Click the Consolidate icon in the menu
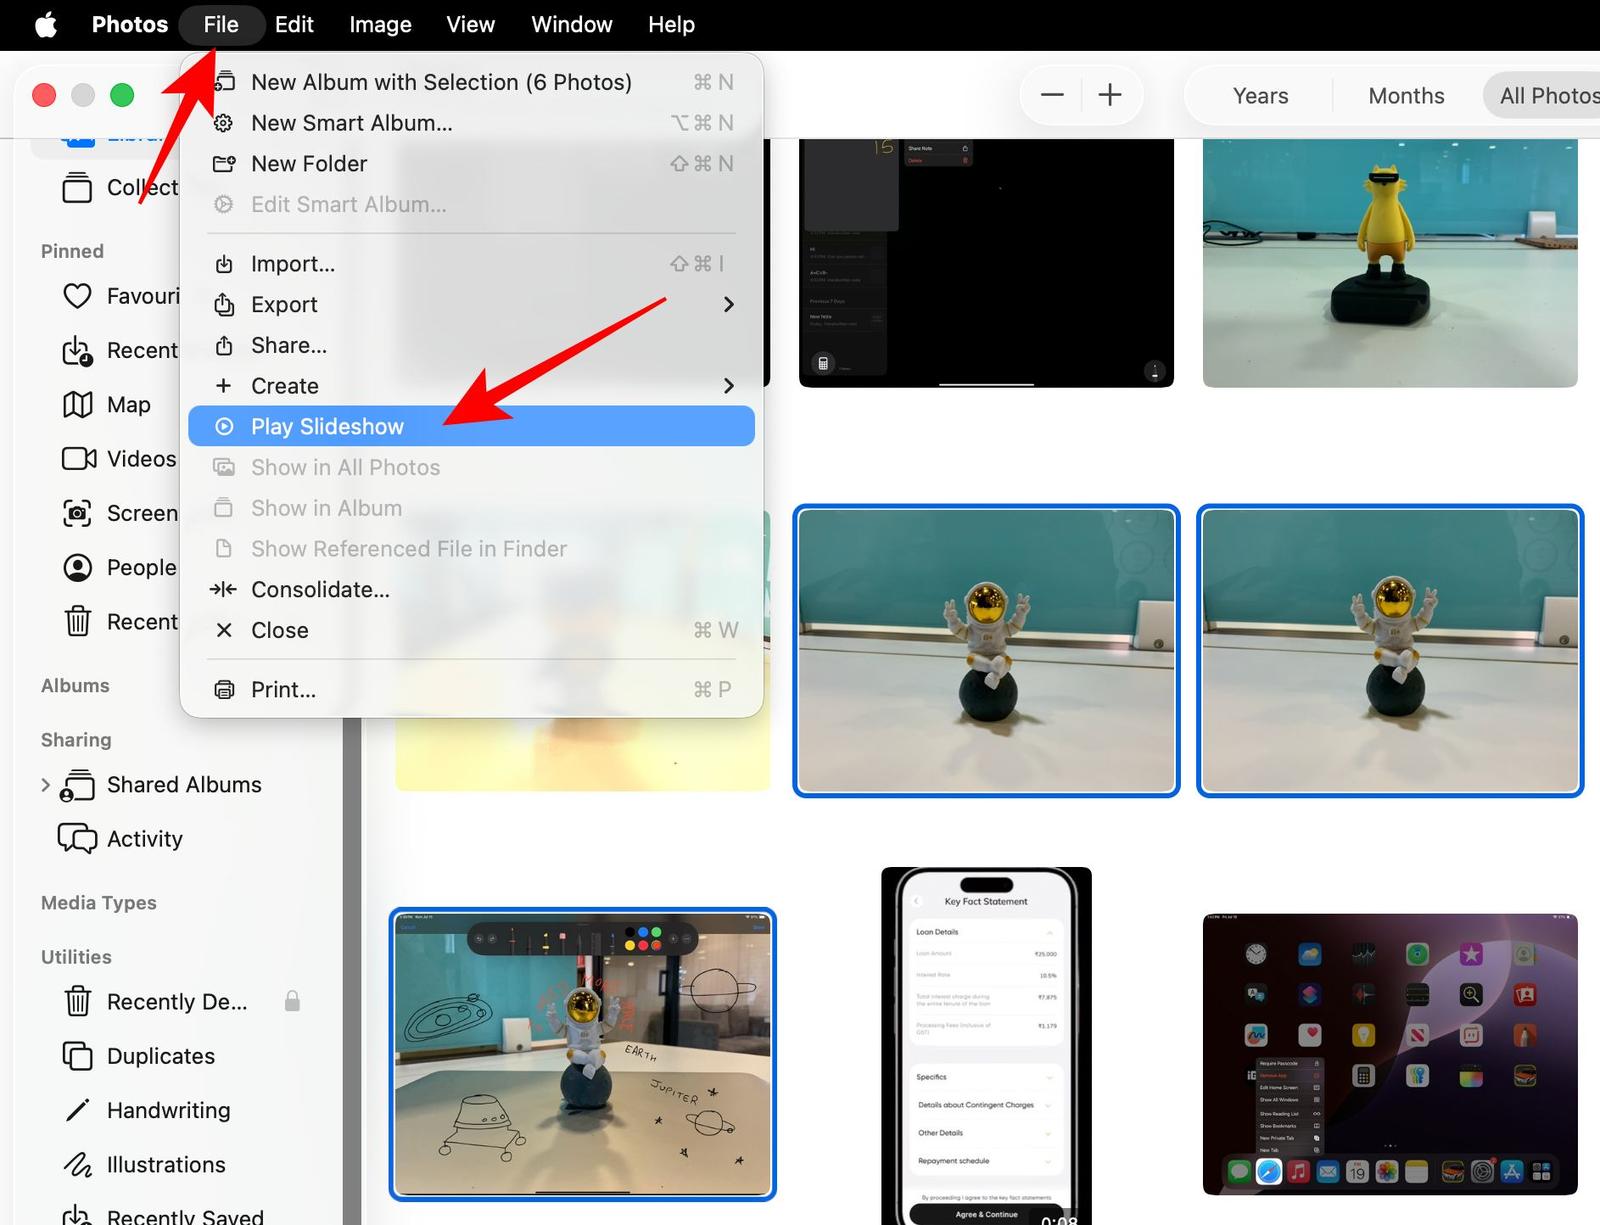The image size is (1600, 1225). (224, 590)
